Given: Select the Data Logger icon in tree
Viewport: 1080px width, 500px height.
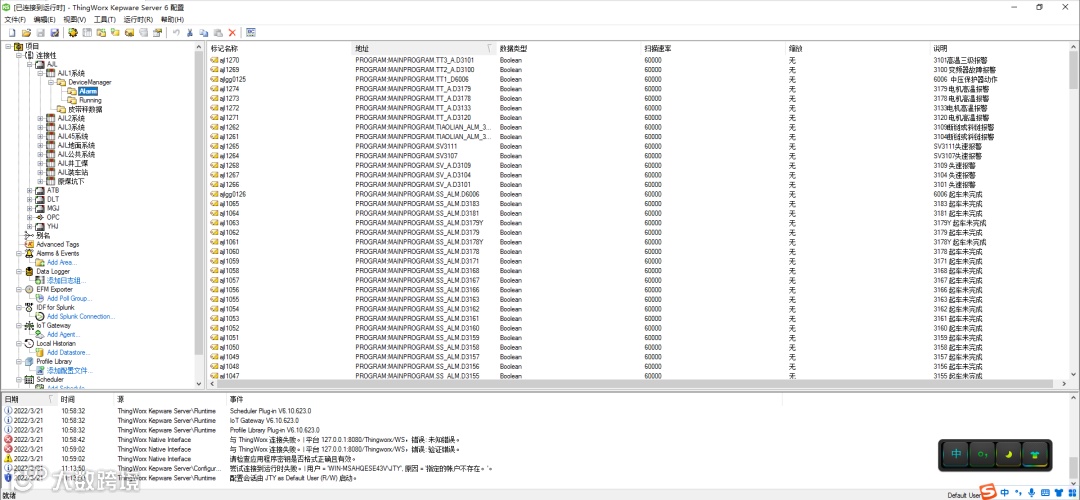Looking at the screenshot, I should (29, 271).
